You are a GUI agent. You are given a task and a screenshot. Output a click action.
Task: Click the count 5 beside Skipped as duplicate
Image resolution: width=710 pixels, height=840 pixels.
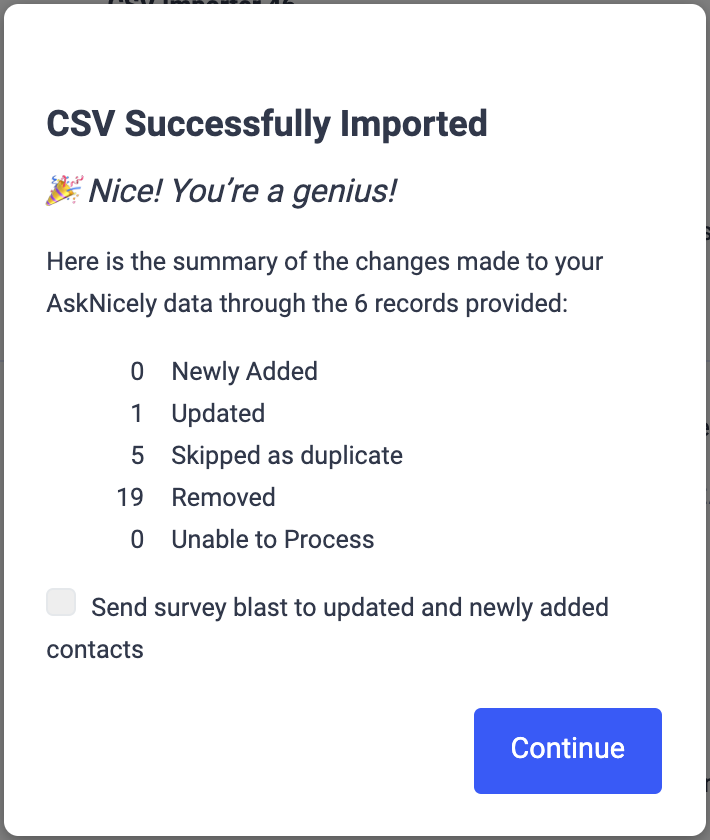click(x=137, y=456)
